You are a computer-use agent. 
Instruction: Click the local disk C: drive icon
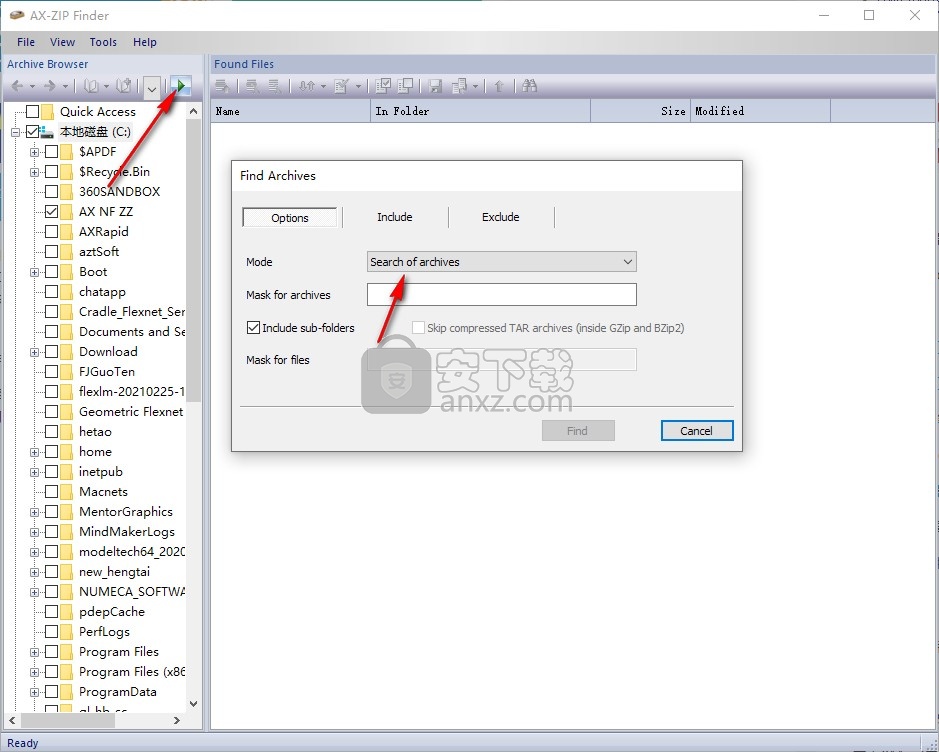[47, 132]
